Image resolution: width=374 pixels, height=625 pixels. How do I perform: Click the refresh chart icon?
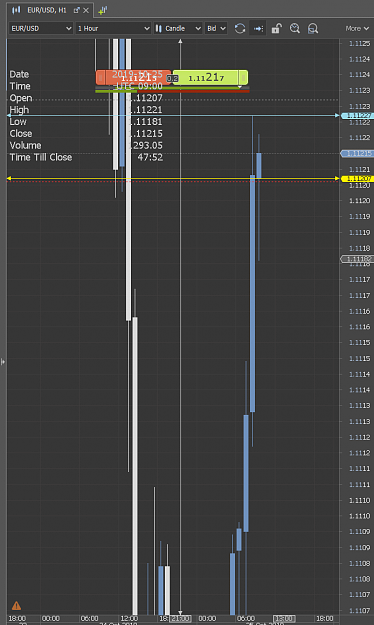click(240, 28)
